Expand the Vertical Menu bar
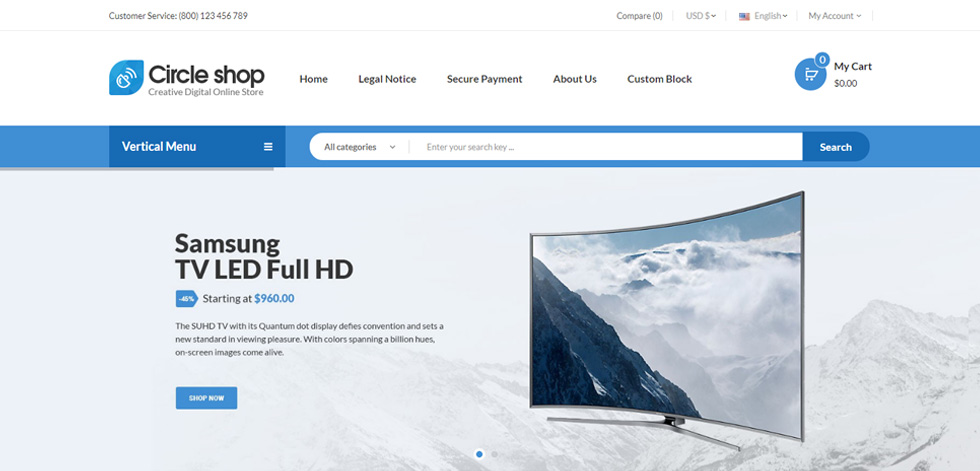Viewport: 980px width, 471px height. [x=197, y=147]
